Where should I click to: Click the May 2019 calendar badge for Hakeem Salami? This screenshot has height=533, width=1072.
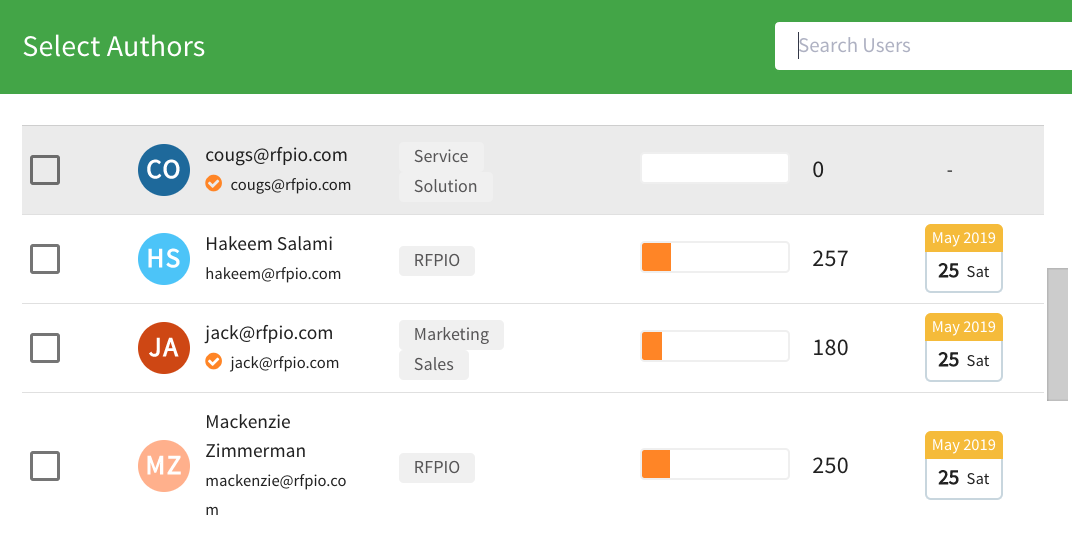pyautogui.click(x=963, y=258)
